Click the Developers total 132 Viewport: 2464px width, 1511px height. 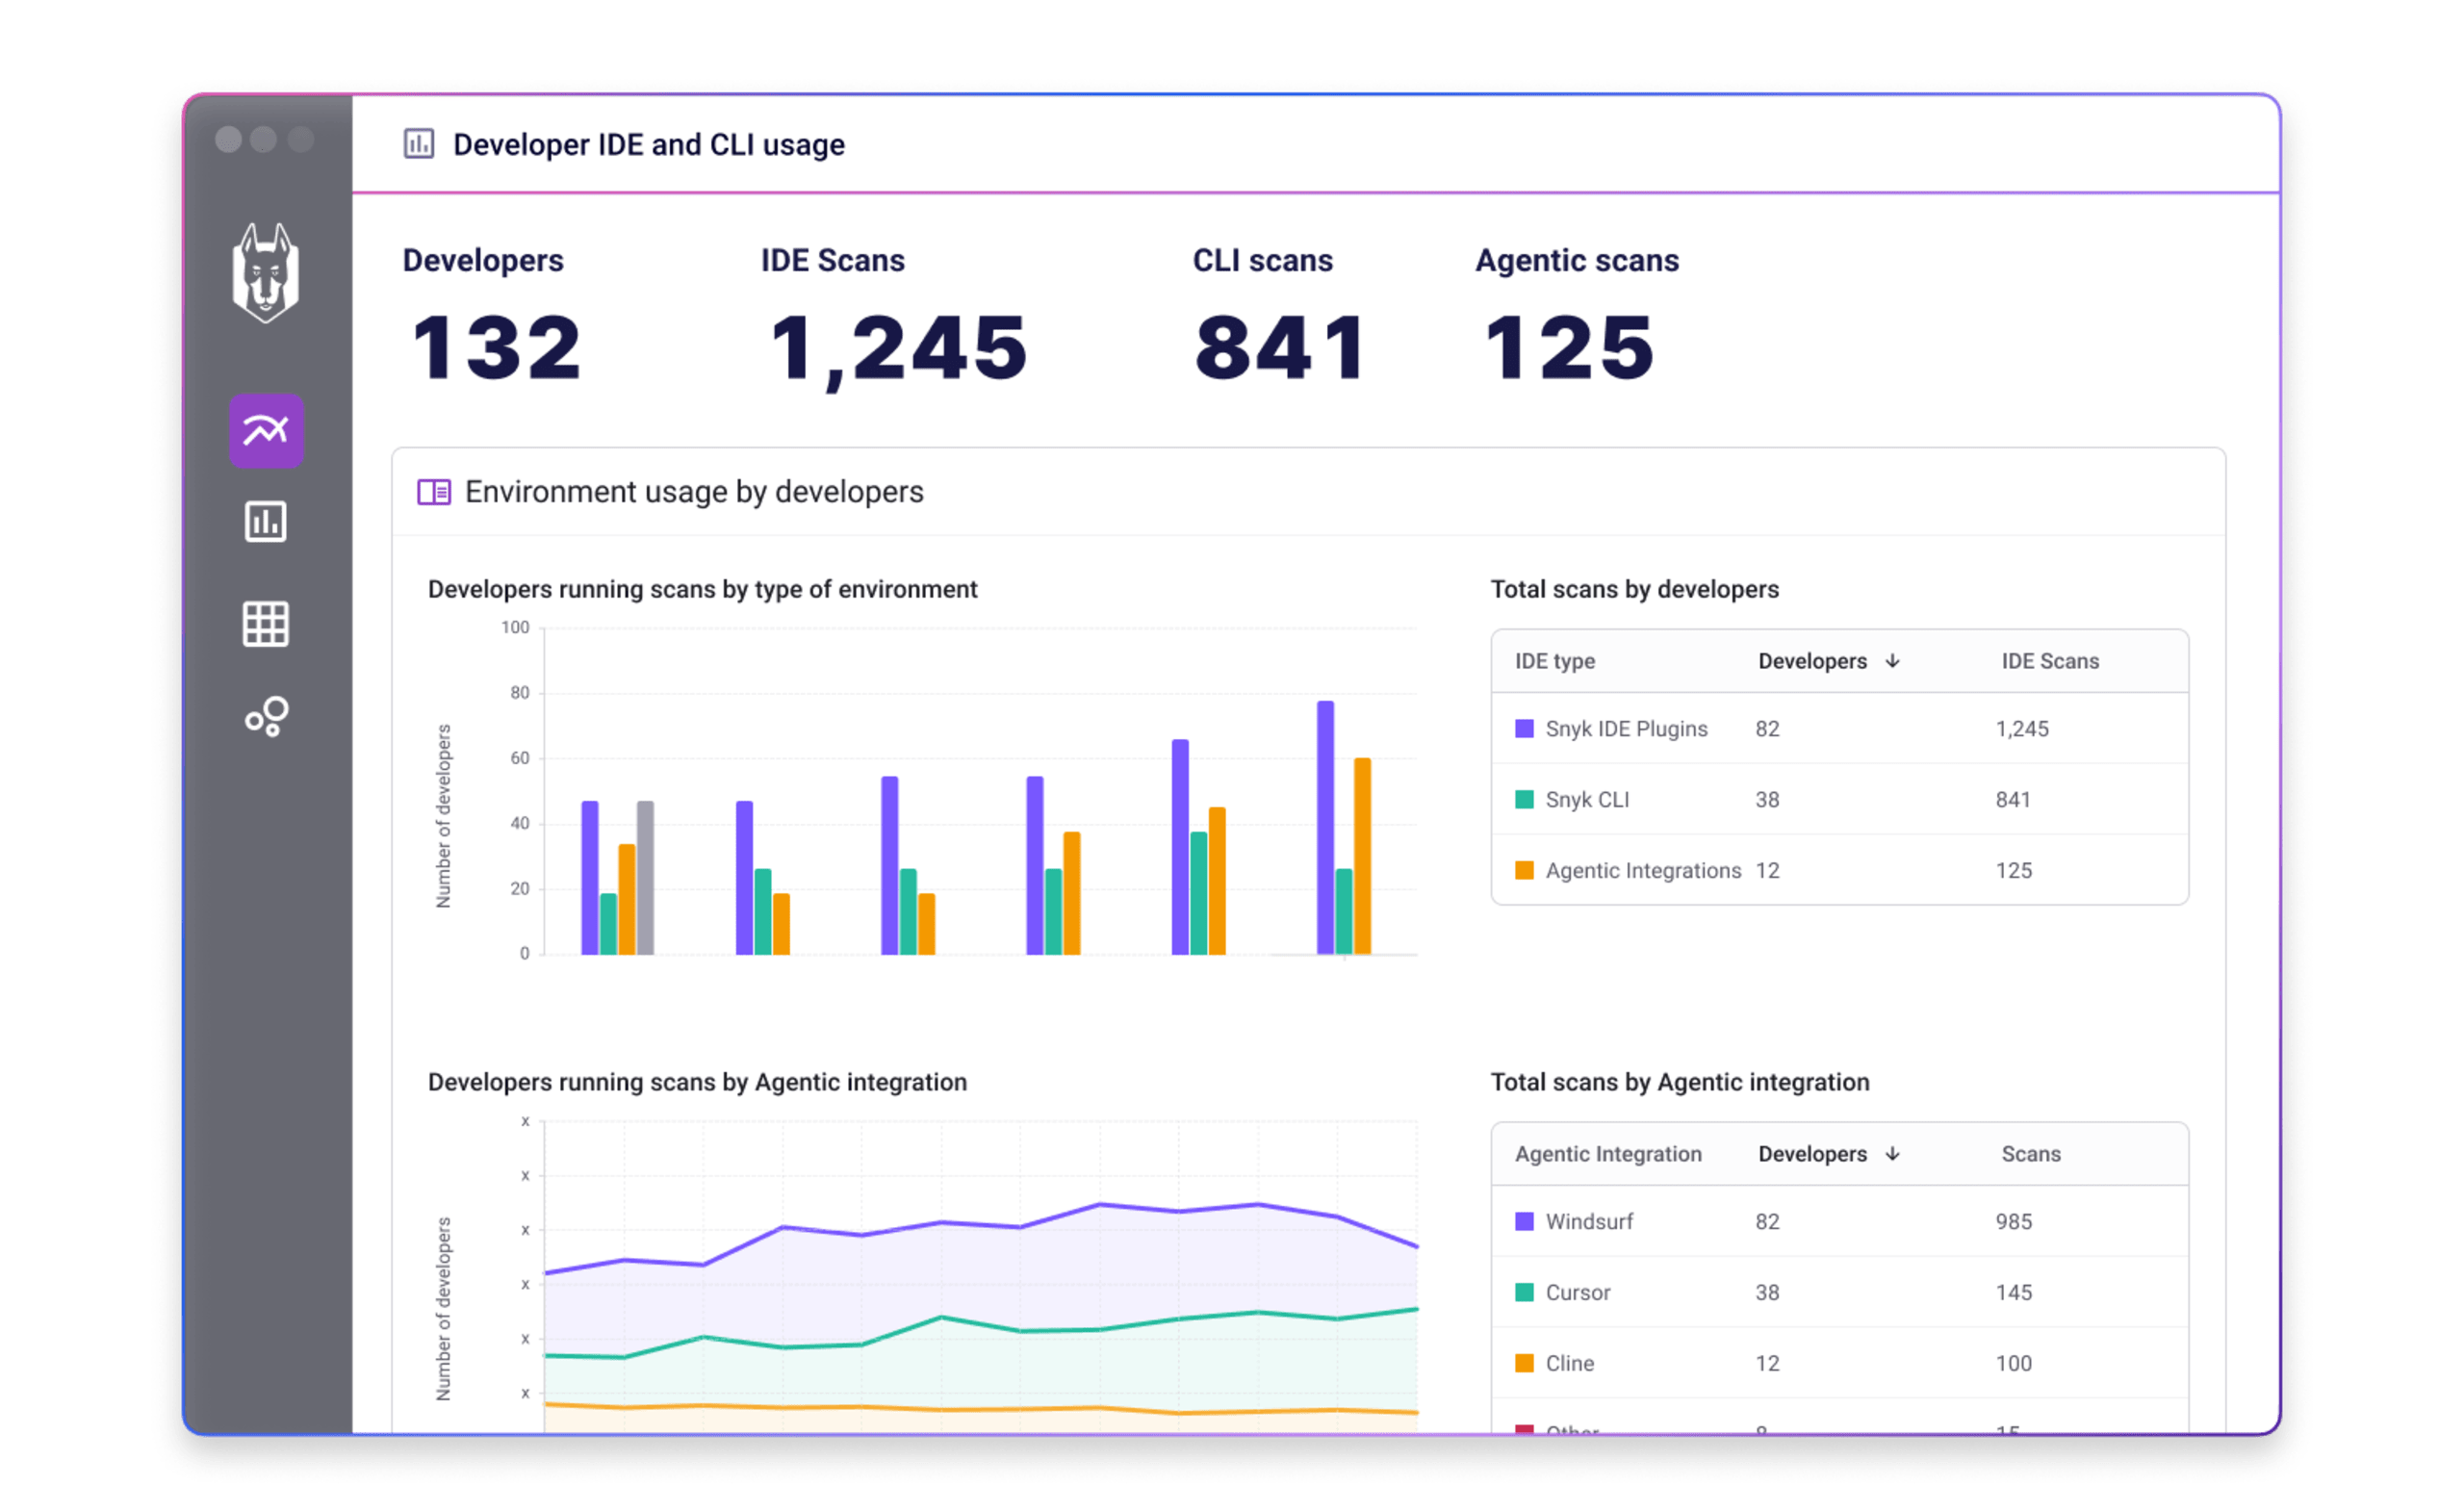(x=497, y=348)
